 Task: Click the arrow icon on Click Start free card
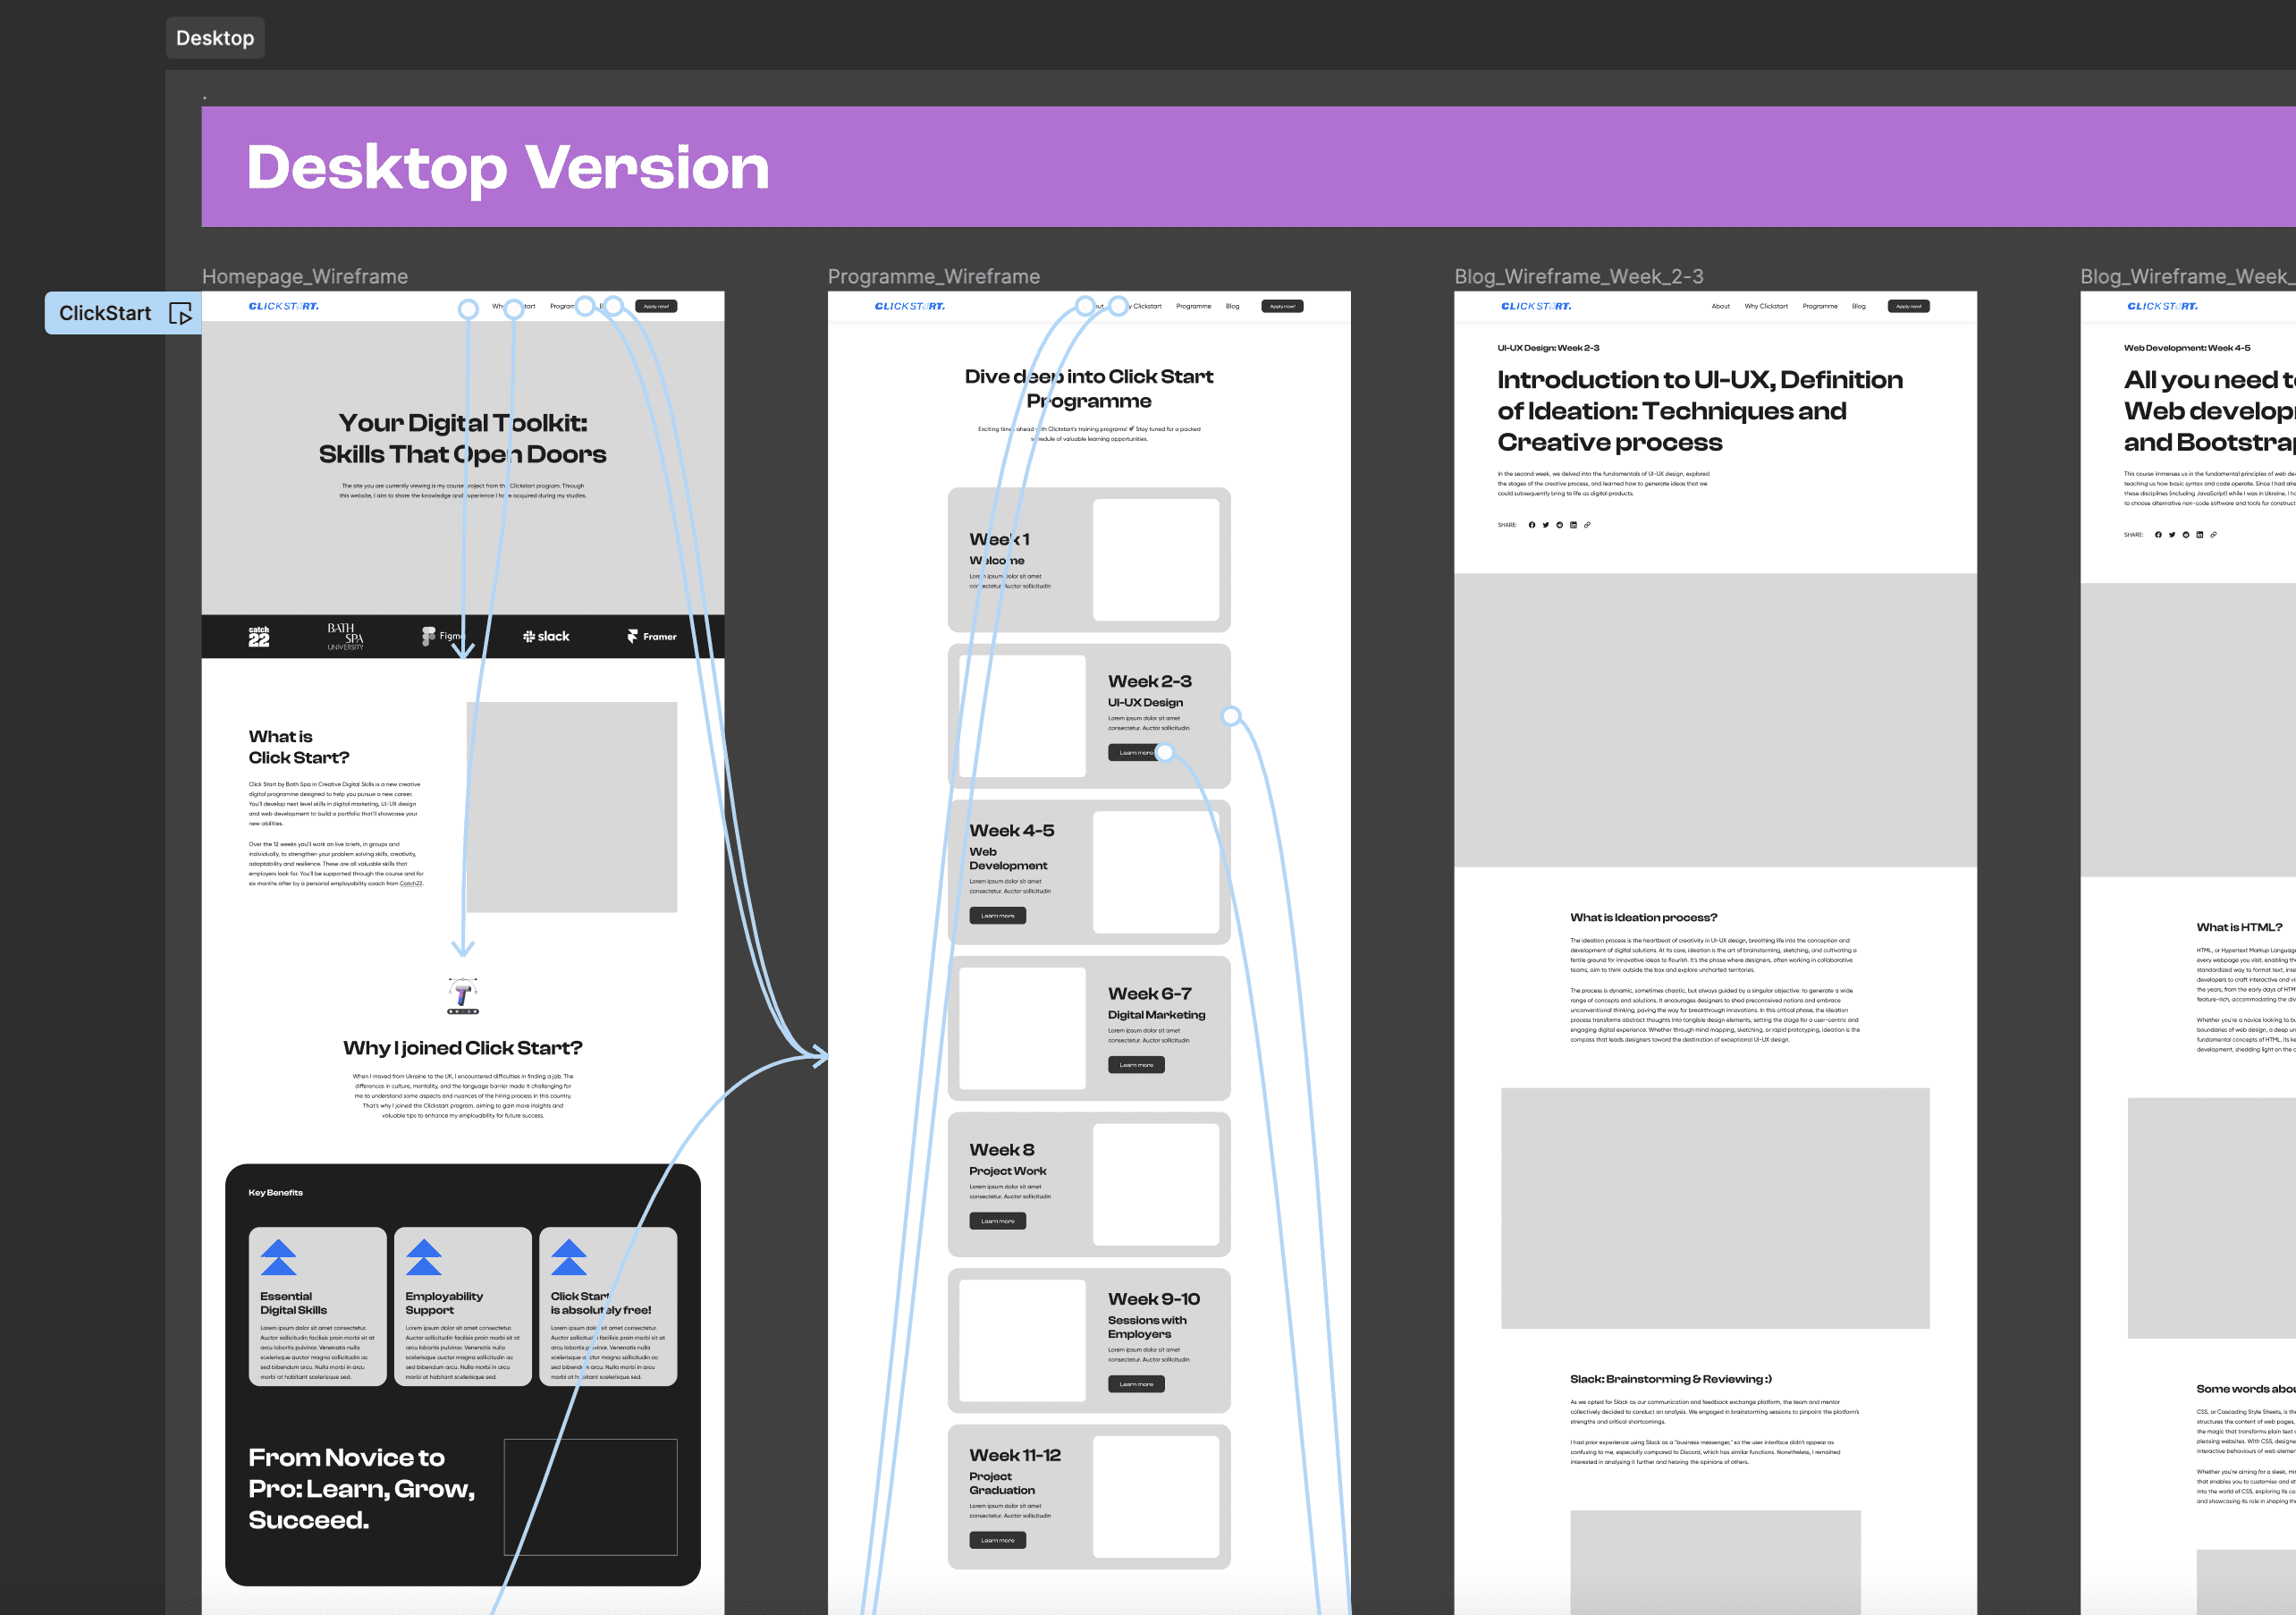point(569,1257)
